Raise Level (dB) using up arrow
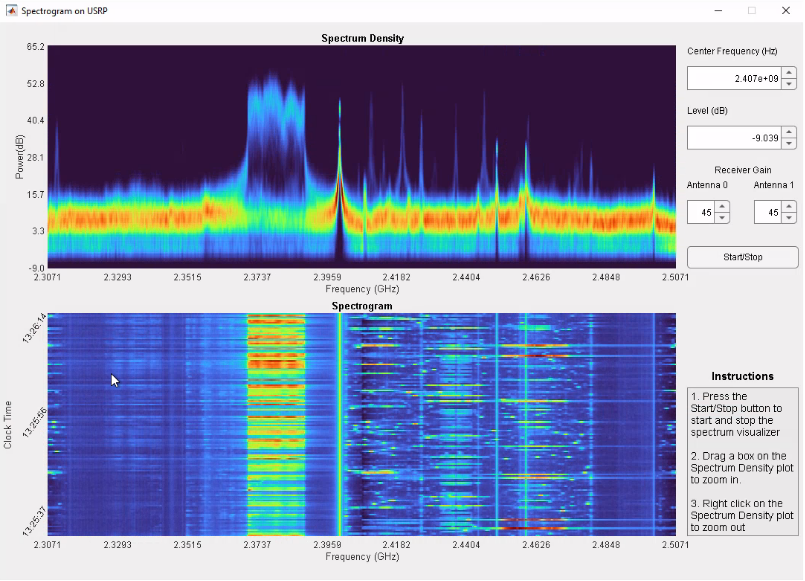Viewport: 805px width, 581px height. 789,132
